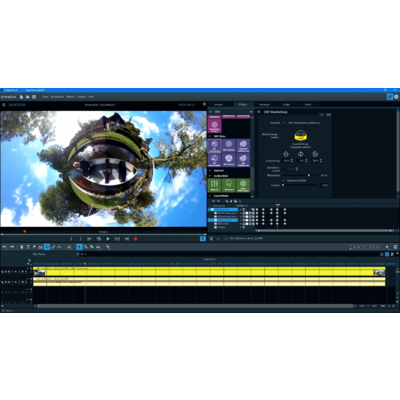Image resolution: width=400 pixels, height=400 pixels.
Task: Expand the collapsed section below 360 Video tiles
Action: coord(210,170)
